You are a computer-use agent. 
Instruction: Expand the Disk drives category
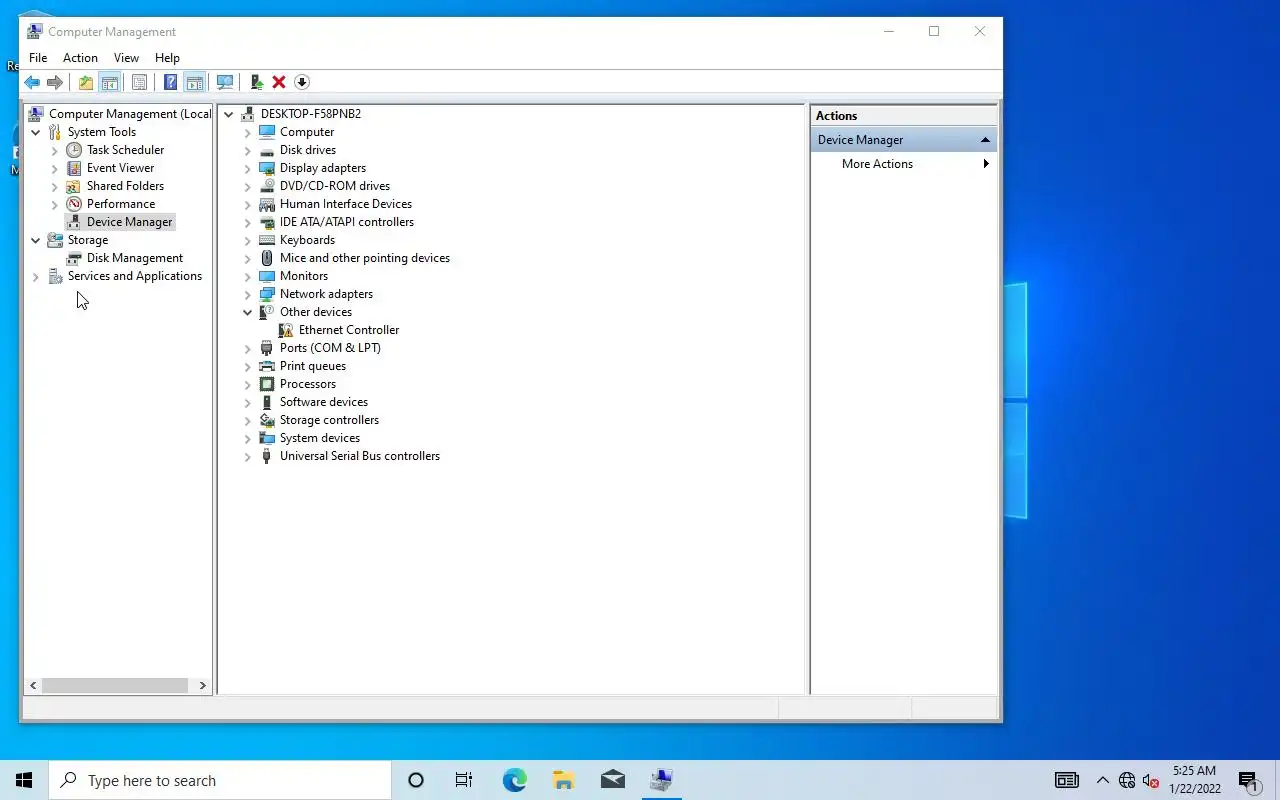point(248,150)
